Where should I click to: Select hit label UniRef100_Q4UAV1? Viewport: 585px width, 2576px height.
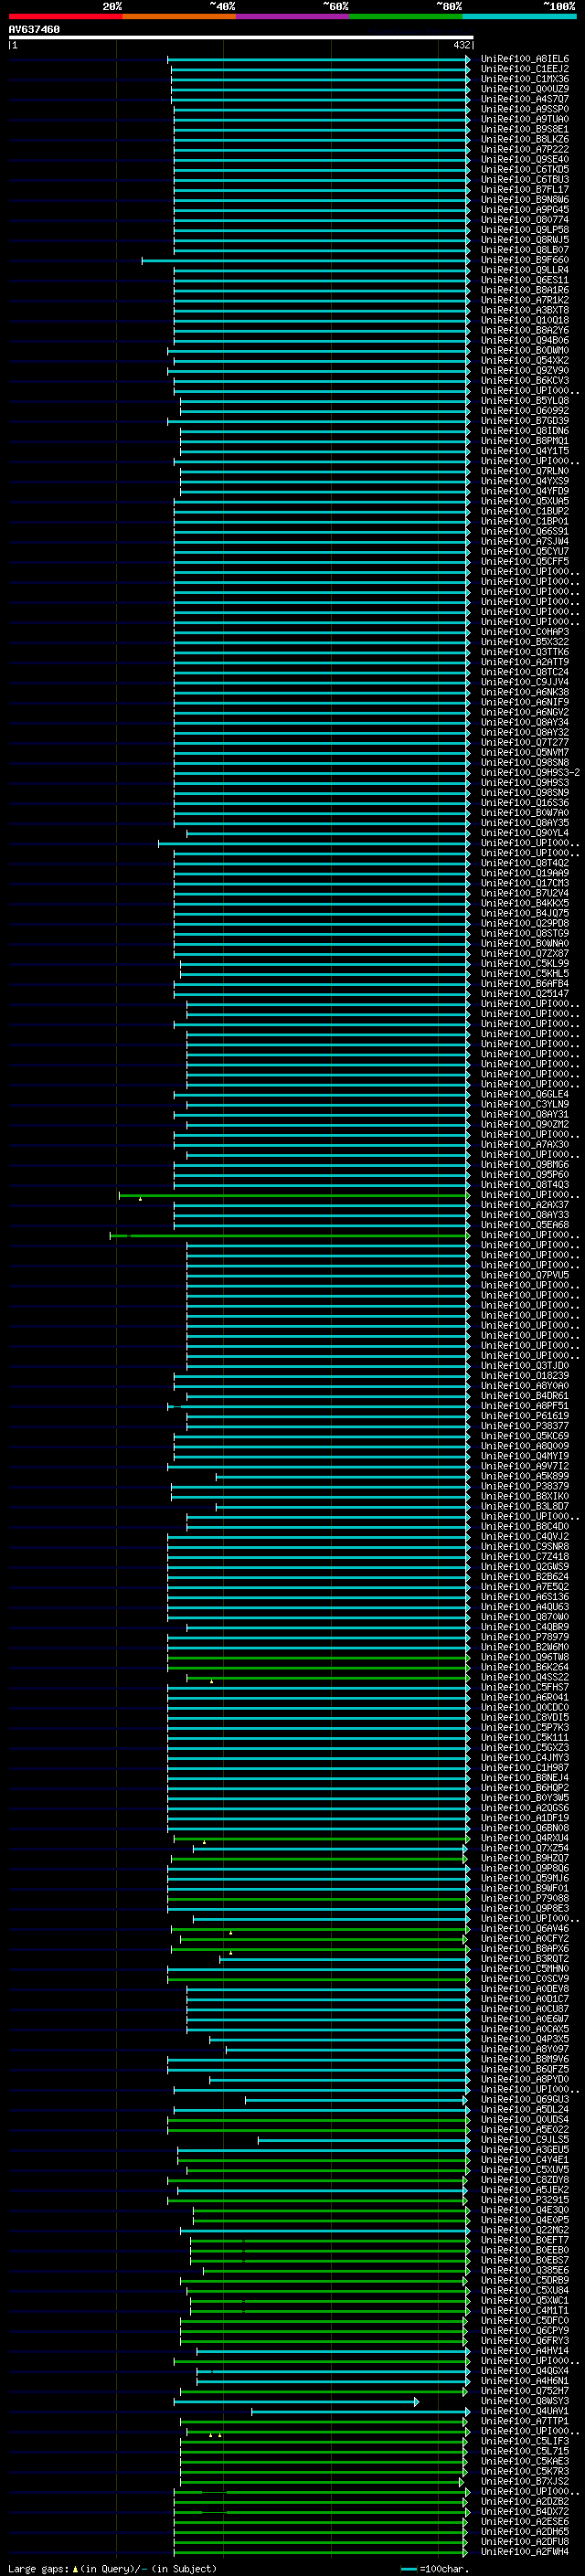point(524,2412)
